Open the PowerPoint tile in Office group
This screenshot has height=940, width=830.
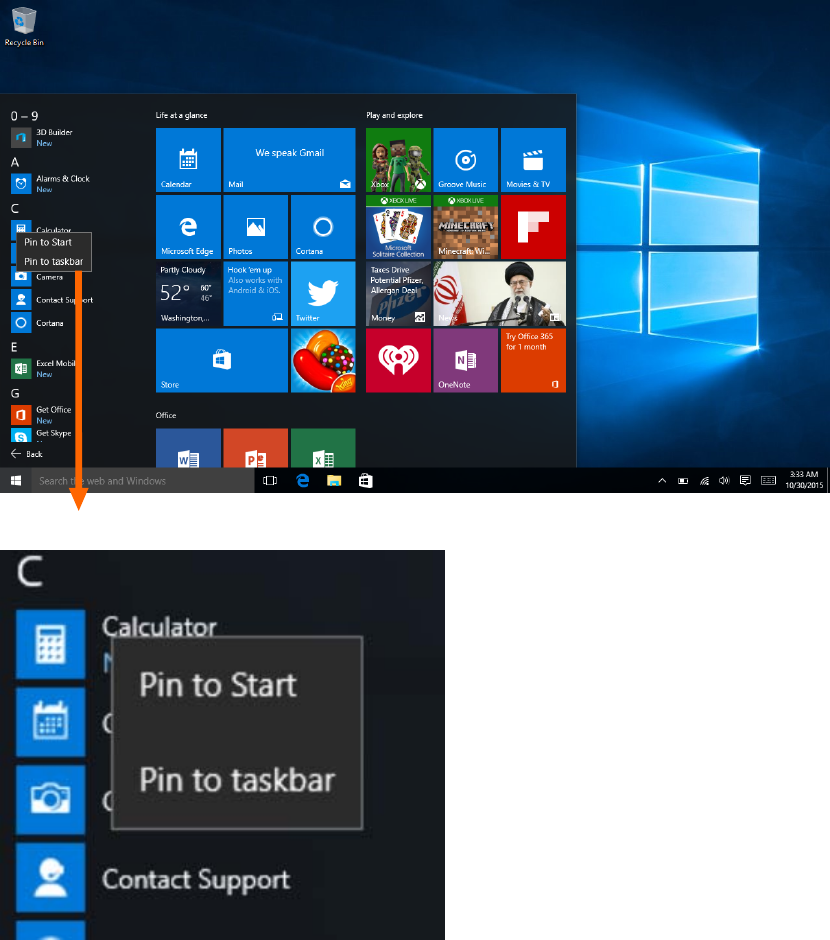(255, 448)
